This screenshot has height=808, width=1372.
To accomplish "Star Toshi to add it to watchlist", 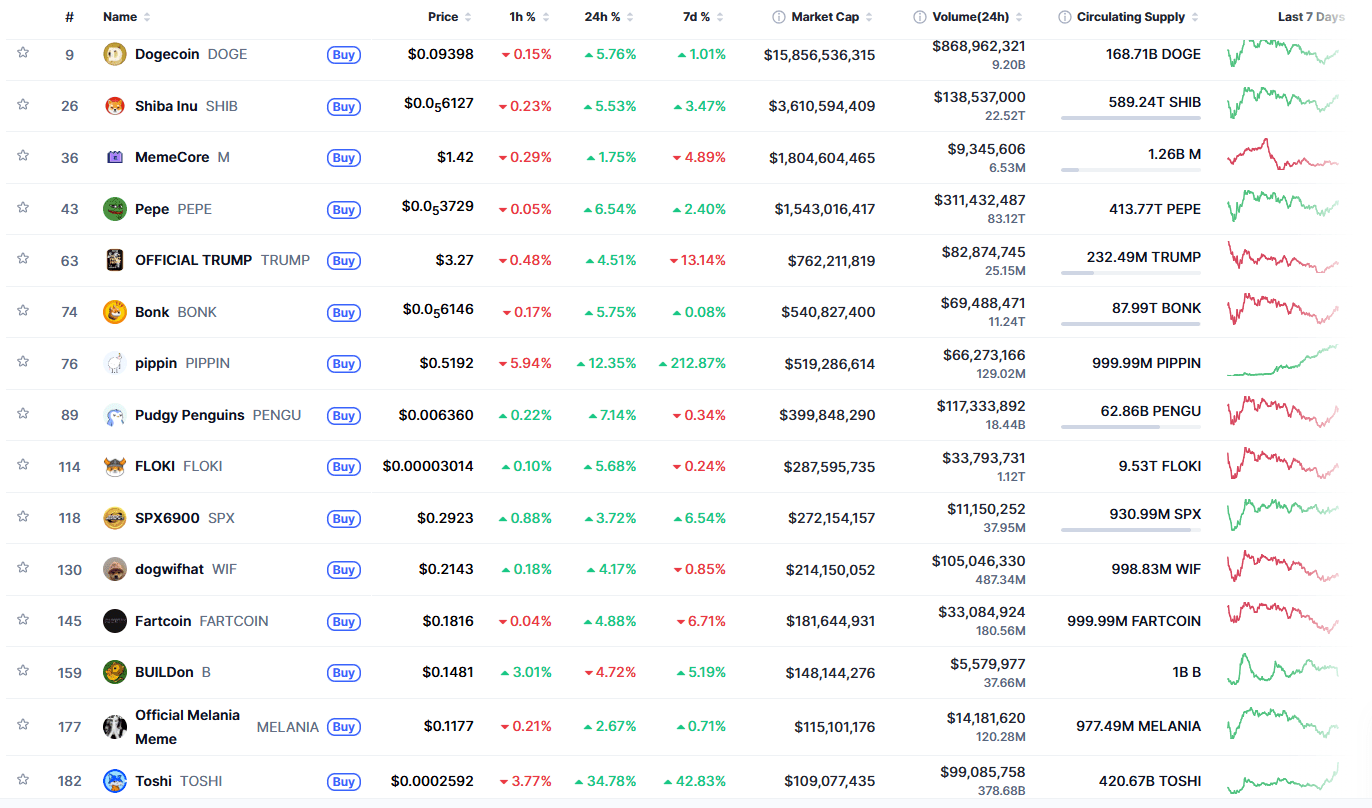I will point(22,781).
